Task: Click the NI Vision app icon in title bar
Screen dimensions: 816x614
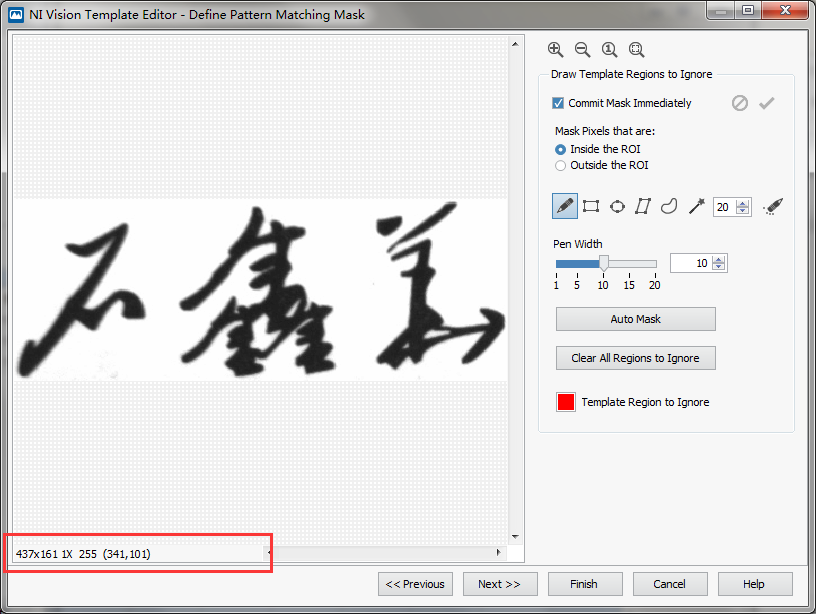Action: [x=16, y=15]
